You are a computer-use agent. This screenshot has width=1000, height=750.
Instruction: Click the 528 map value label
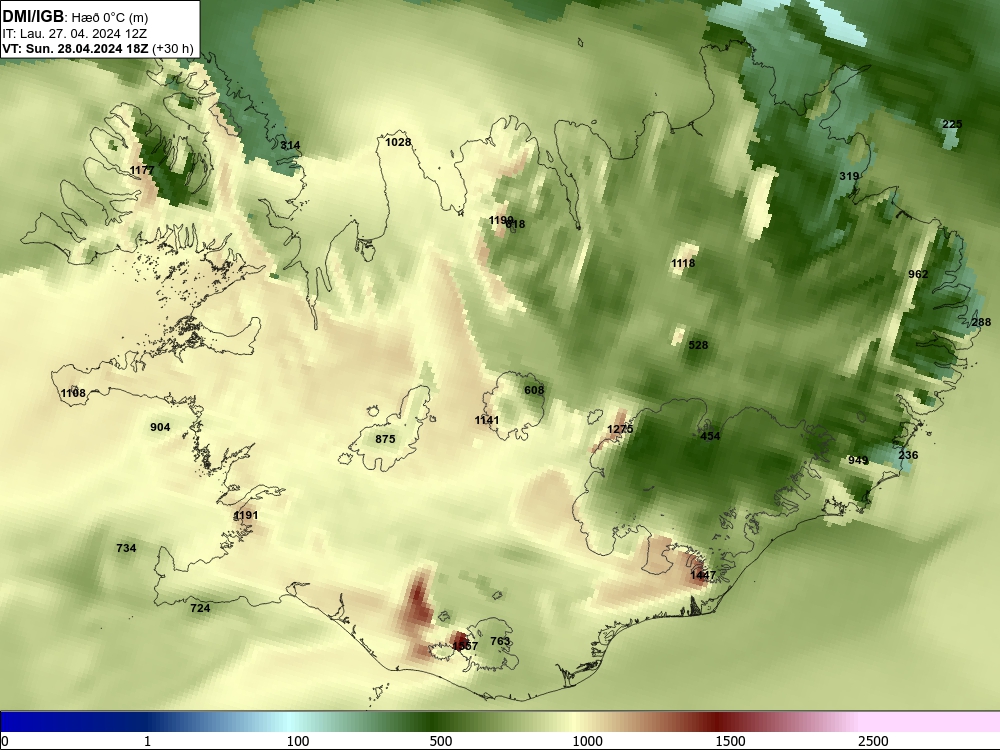(698, 345)
